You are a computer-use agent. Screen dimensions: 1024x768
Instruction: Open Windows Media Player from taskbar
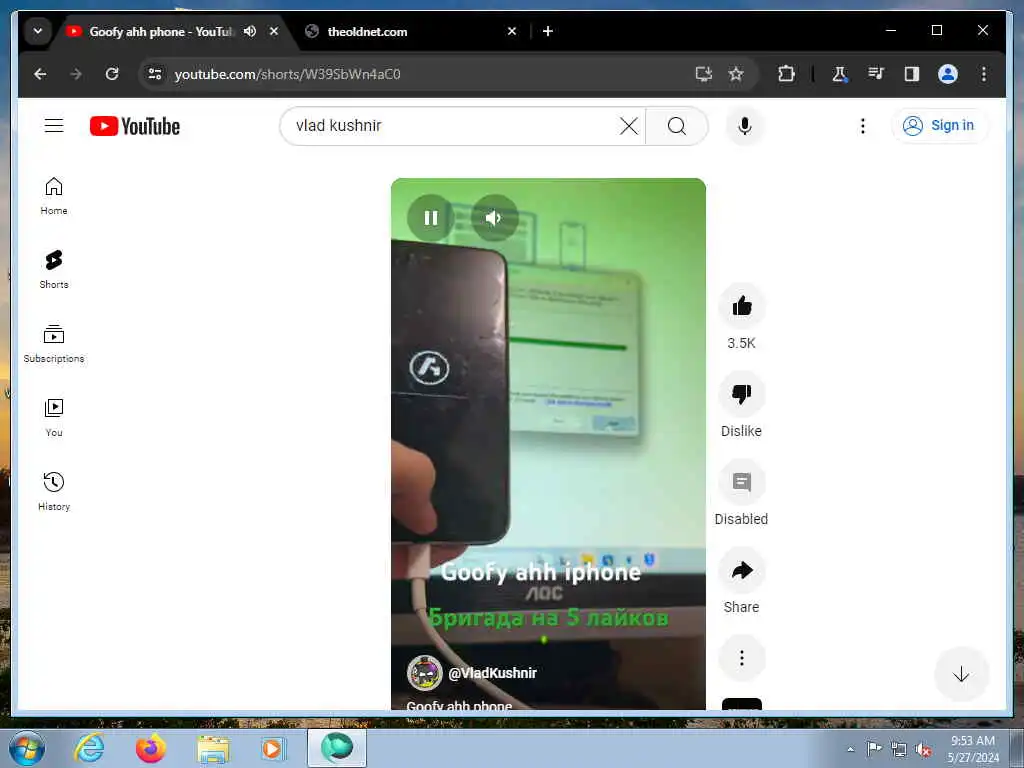(273, 748)
